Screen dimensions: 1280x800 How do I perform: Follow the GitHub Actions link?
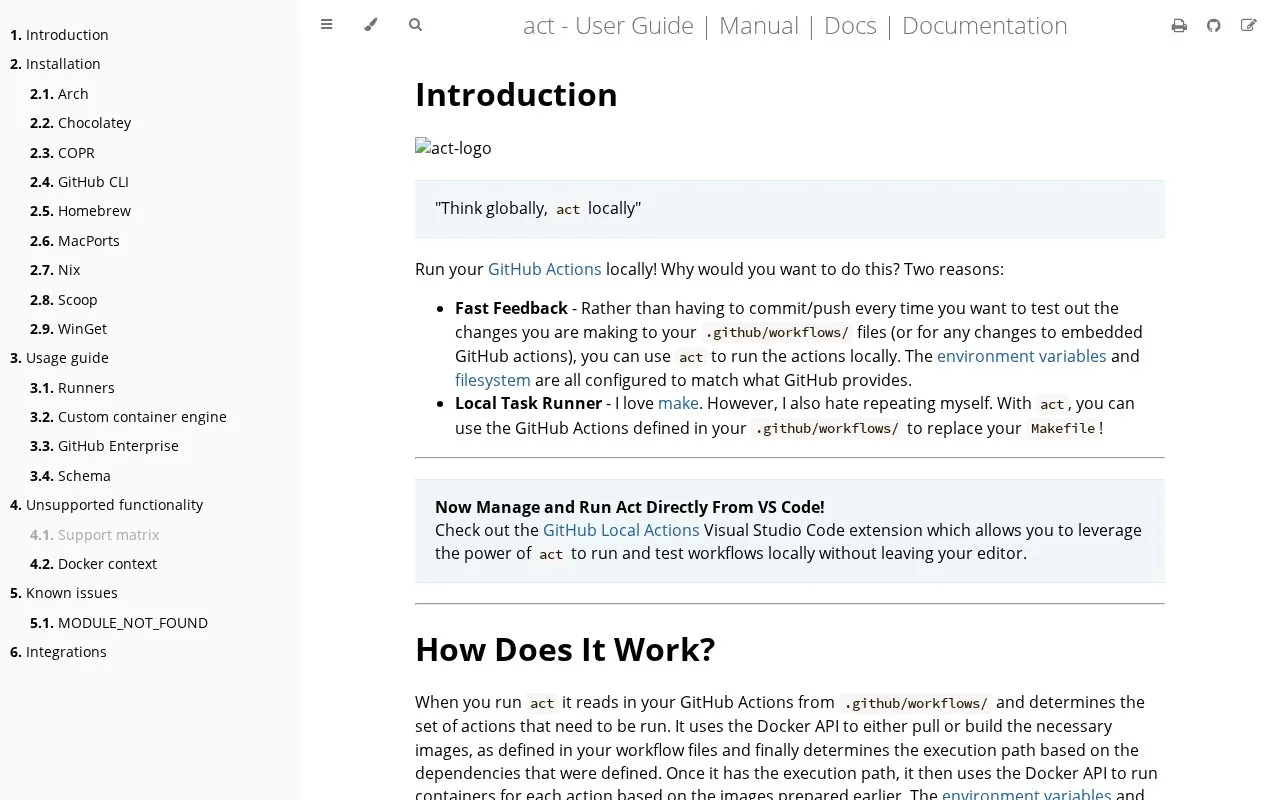[x=544, y=269]
